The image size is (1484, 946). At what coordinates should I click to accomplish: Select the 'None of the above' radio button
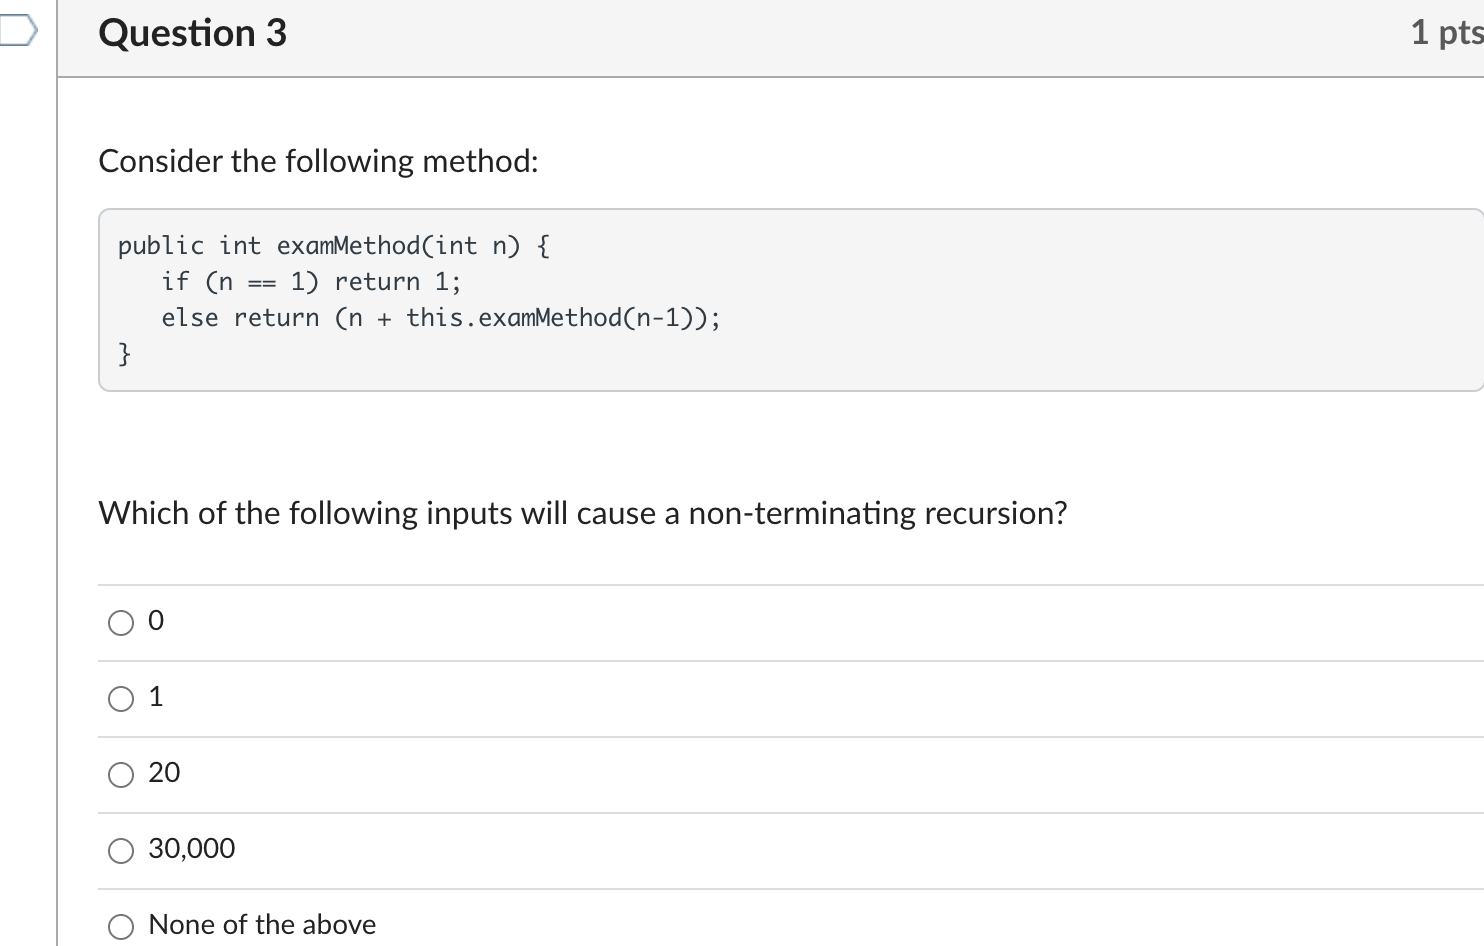click(121, 927)
